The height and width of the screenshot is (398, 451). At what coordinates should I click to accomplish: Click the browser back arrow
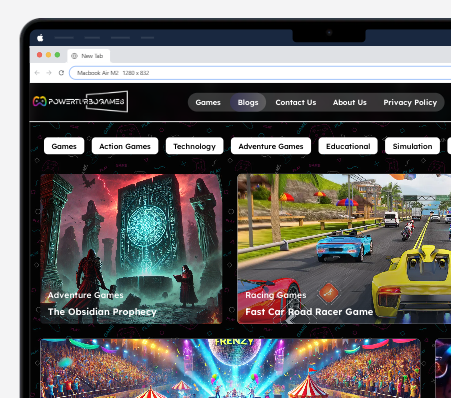37,73
